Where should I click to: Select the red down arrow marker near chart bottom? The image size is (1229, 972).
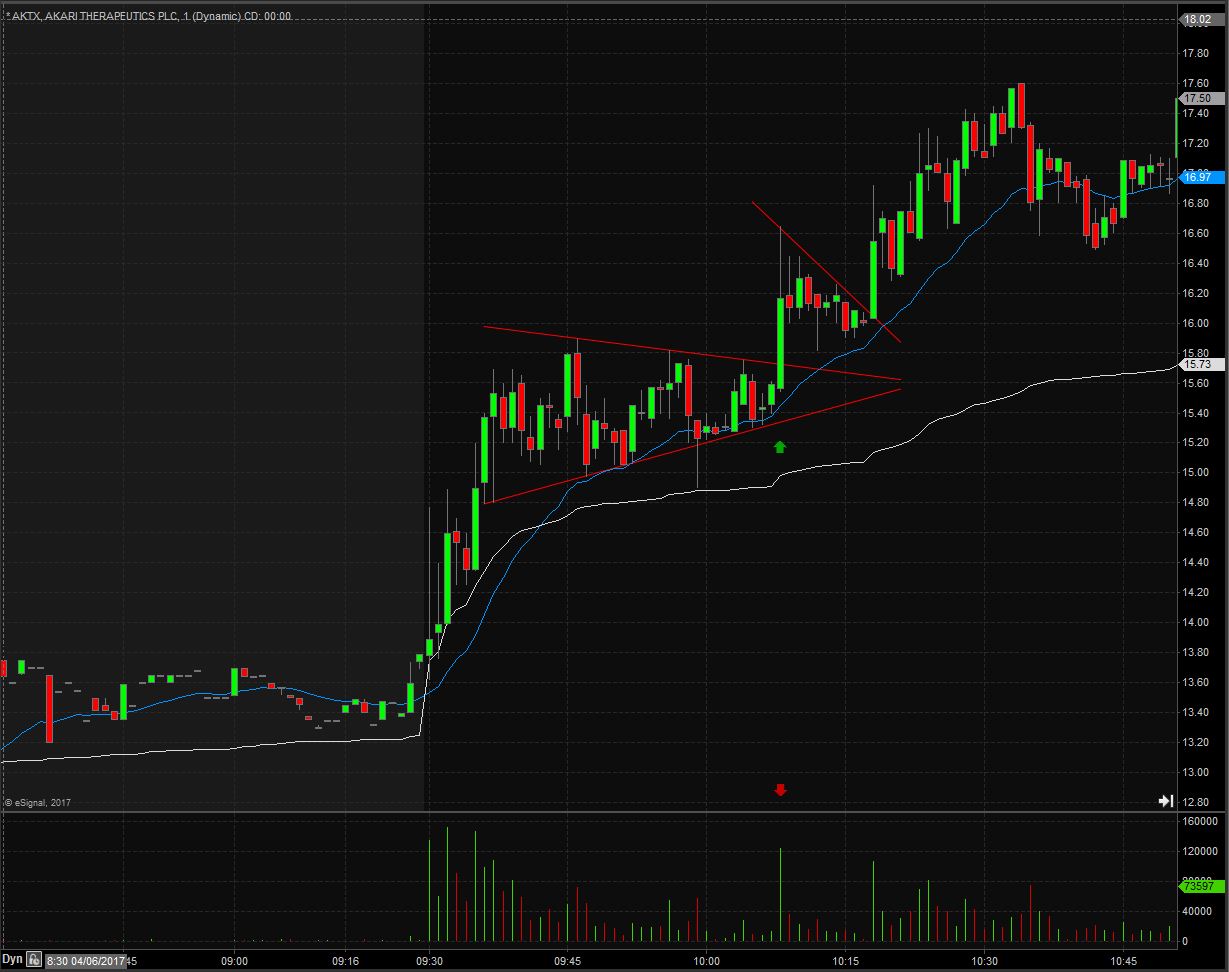point(781,790)
